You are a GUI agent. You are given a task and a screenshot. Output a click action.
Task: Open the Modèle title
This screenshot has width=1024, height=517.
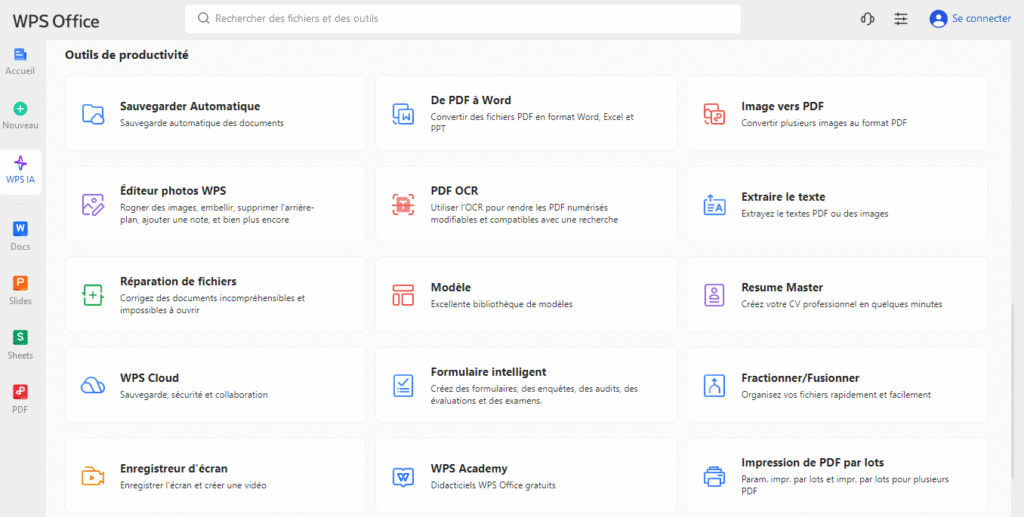[451, 287]
